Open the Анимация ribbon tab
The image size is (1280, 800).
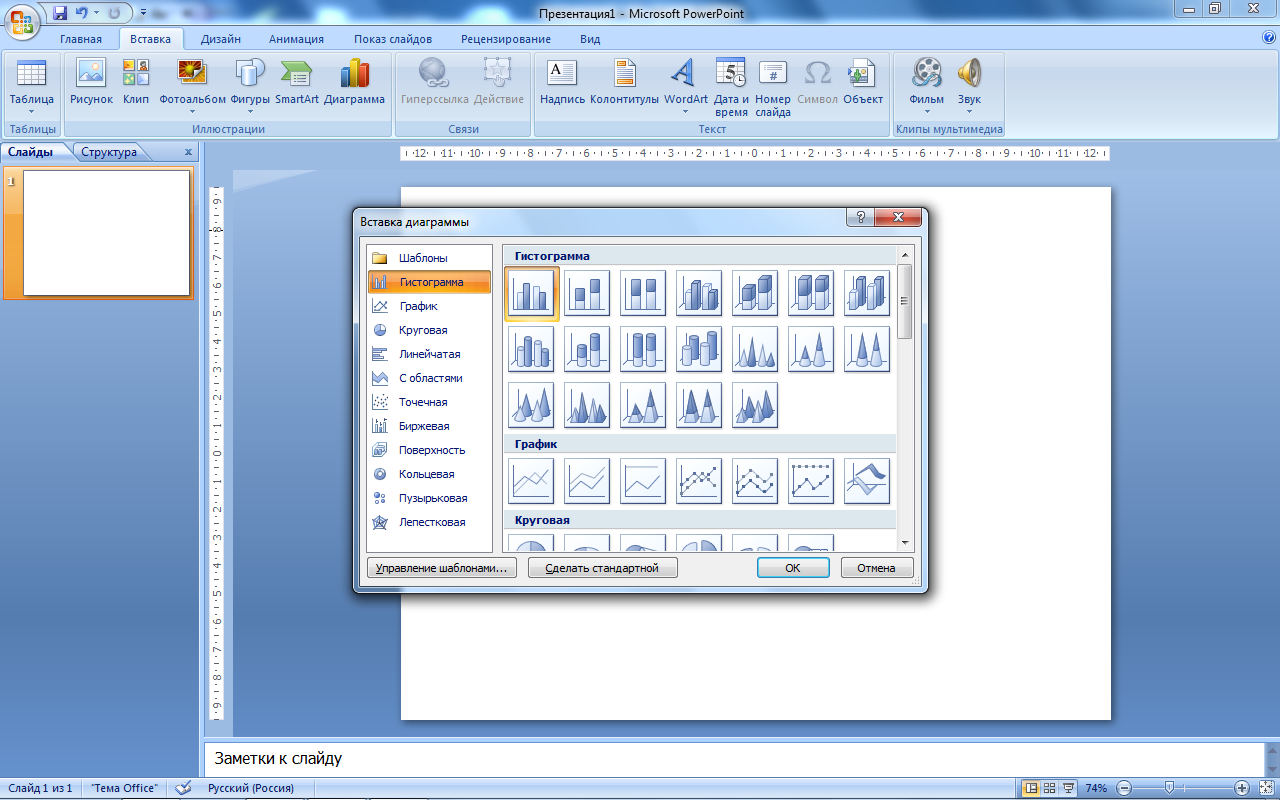[x=296, y=39]
